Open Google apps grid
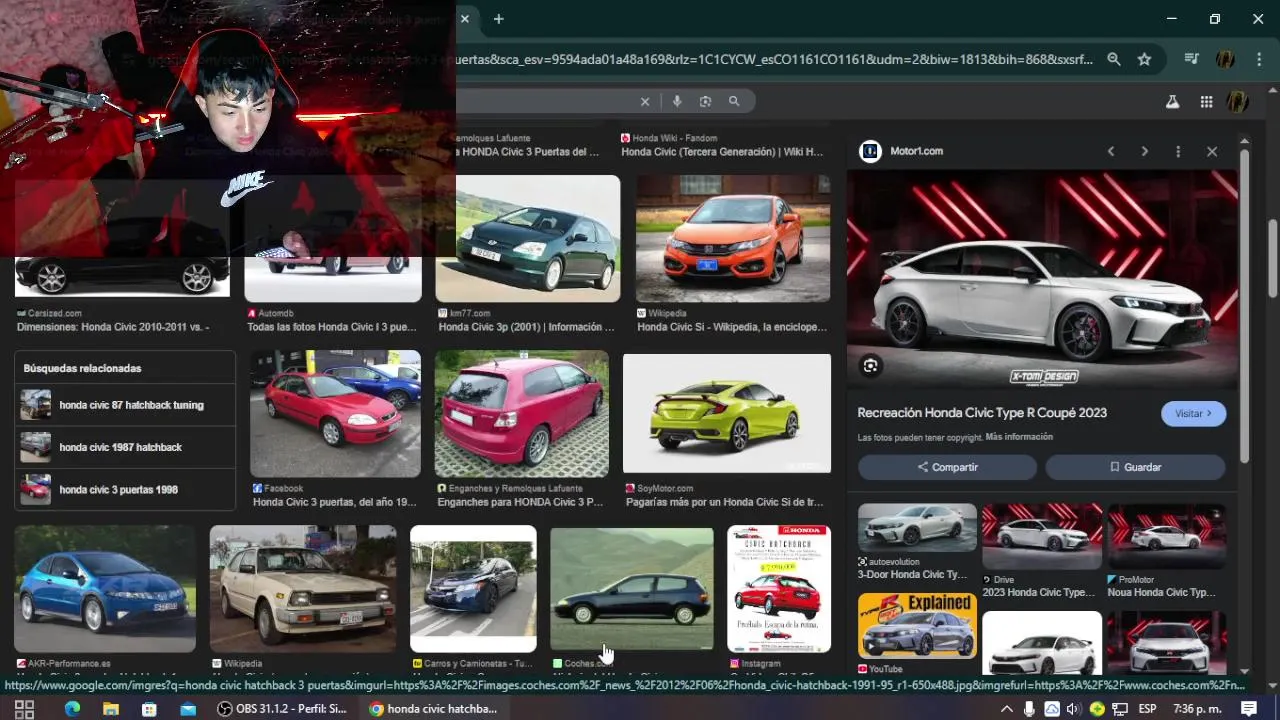This screenshot has width=1280, height=720. pos(1207,102)
